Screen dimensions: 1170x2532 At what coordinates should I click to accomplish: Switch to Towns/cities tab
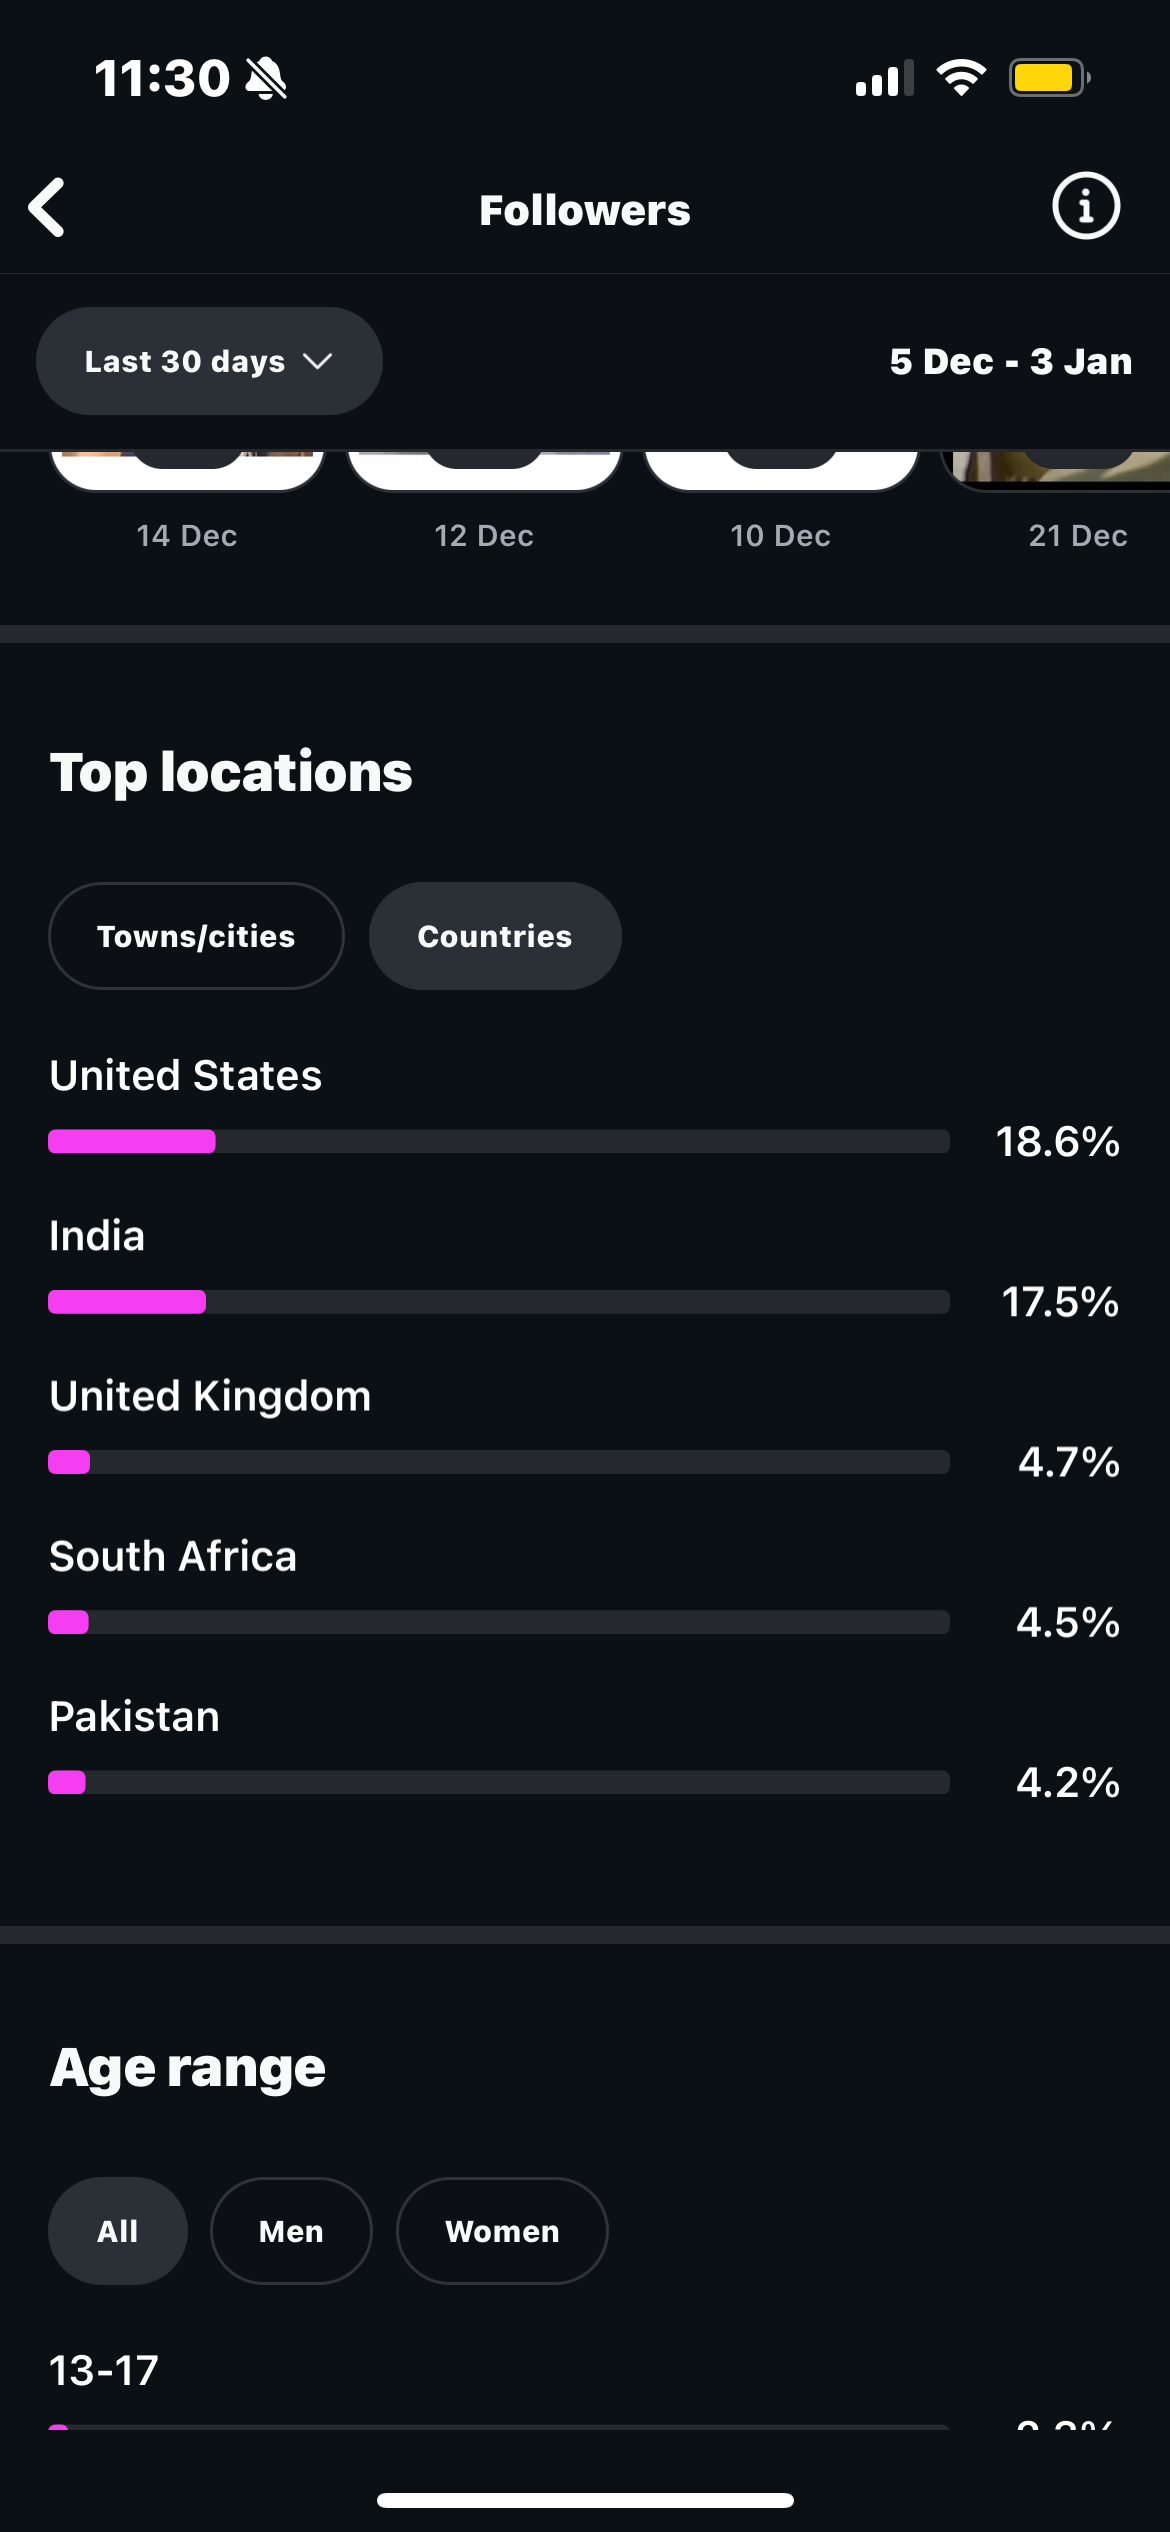196,936
